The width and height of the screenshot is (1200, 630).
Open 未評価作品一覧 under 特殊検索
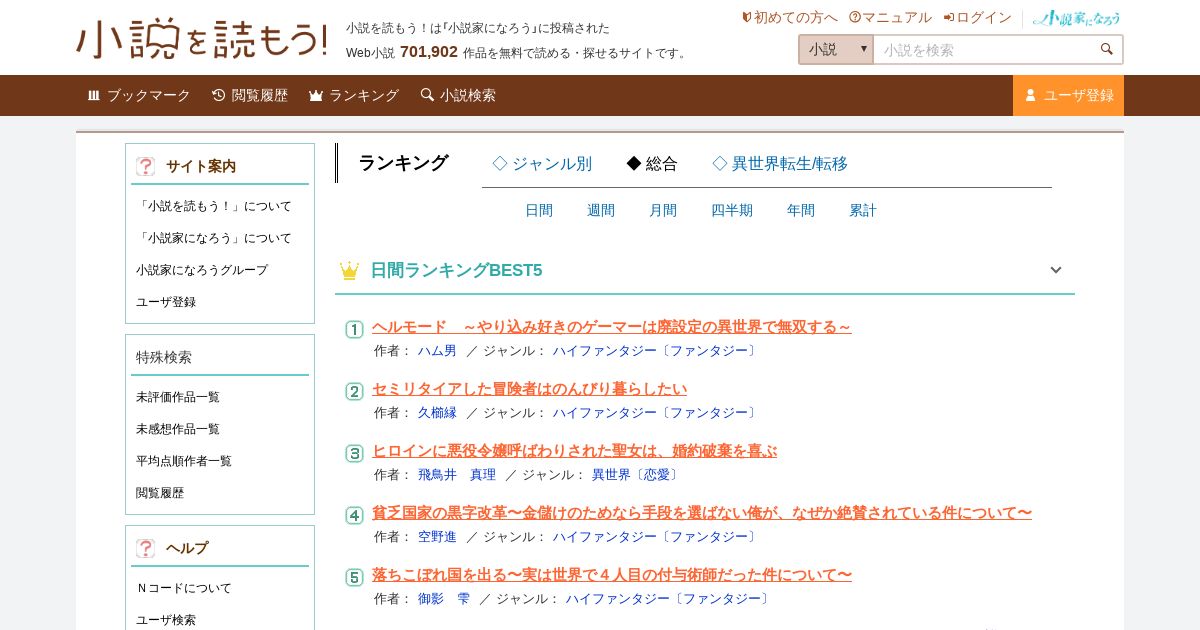point(178,397)
